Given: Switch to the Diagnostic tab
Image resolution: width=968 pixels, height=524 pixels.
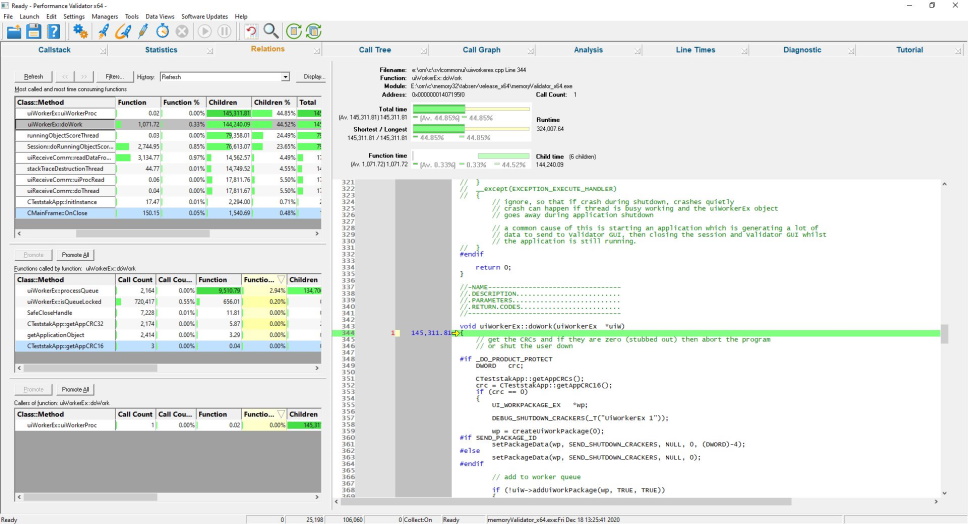Looking at the screenshot, I should 802,50.
